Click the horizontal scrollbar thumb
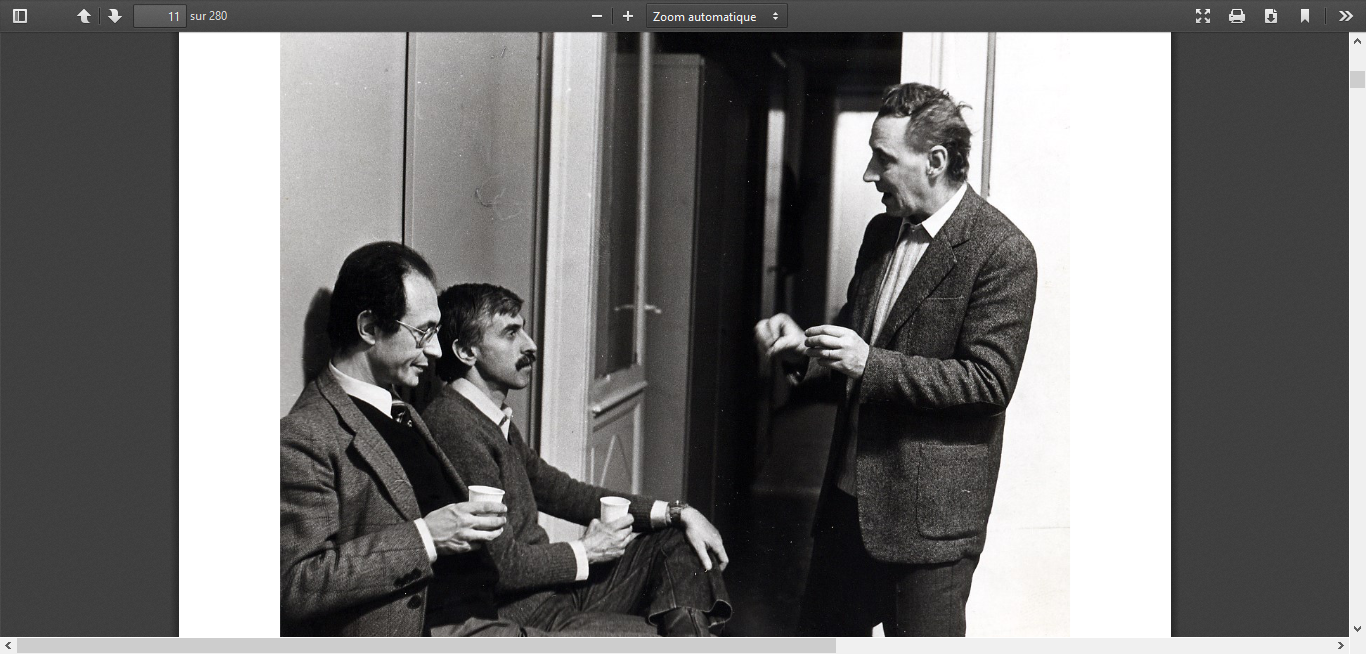1366x654 pixels. [x=426, y=646]
